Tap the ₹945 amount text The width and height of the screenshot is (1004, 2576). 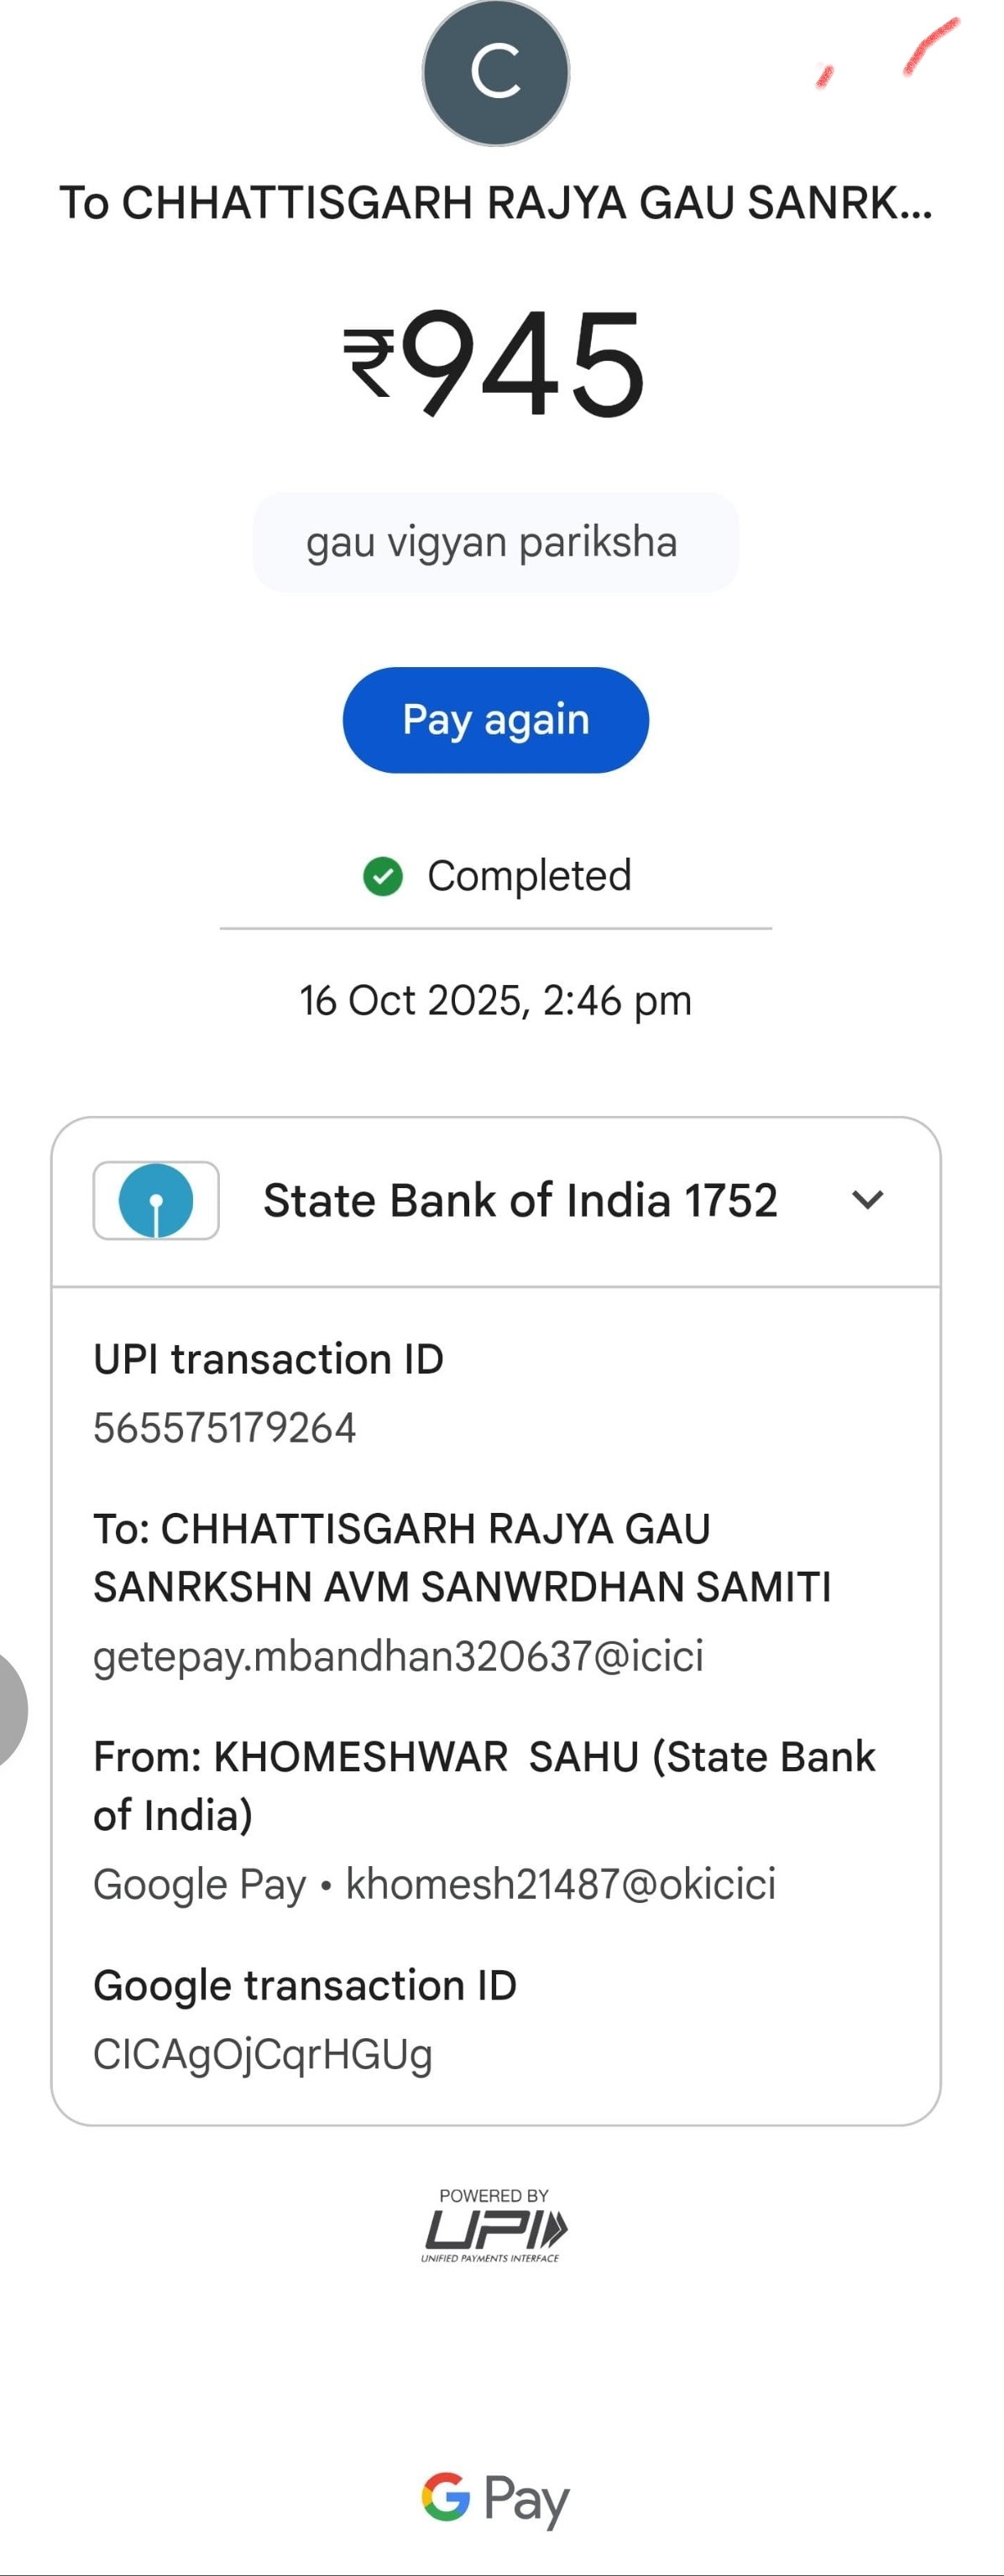[x=495, y=362]
